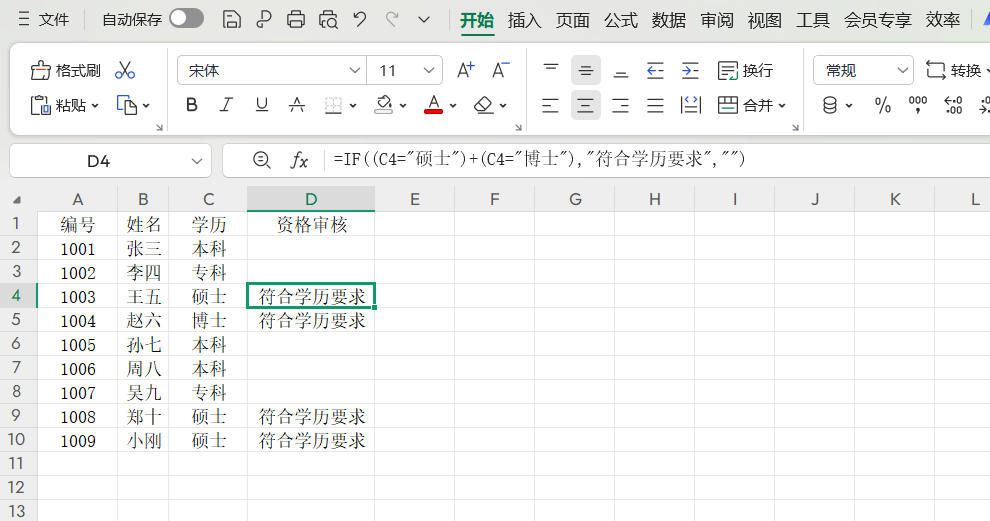The width and height of the screenshot is (990, 521).
Task: Click the 换行 (Wrap Text) button
Action: pos(746,70)
